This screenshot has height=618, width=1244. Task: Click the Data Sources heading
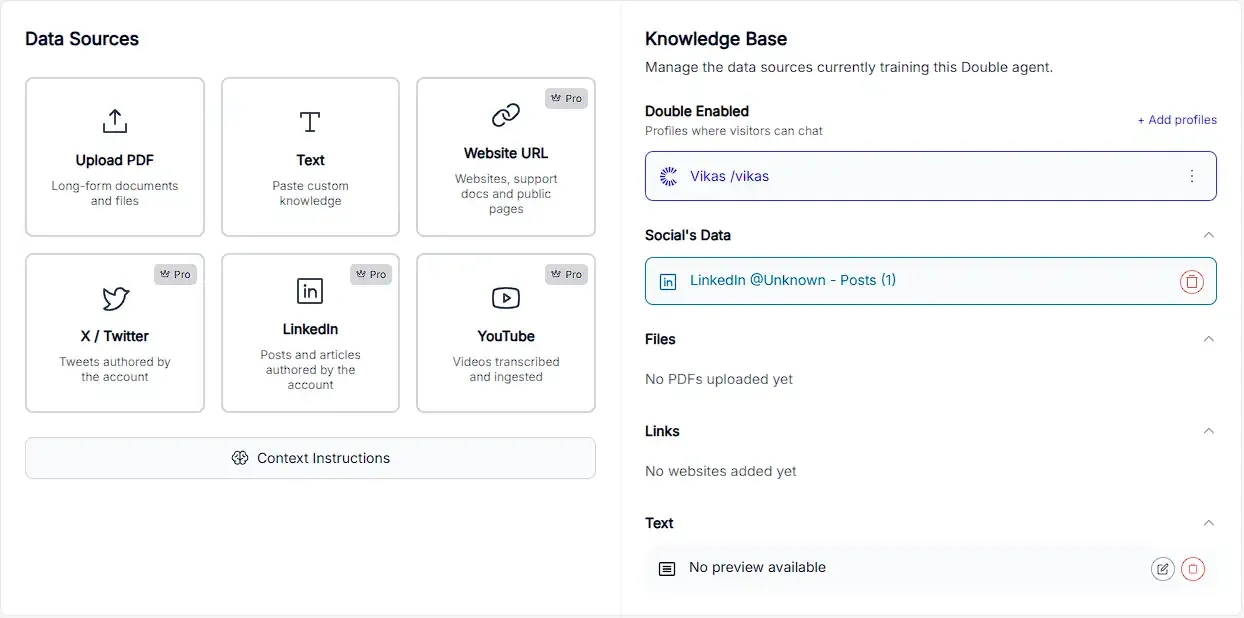click(82, 39)
